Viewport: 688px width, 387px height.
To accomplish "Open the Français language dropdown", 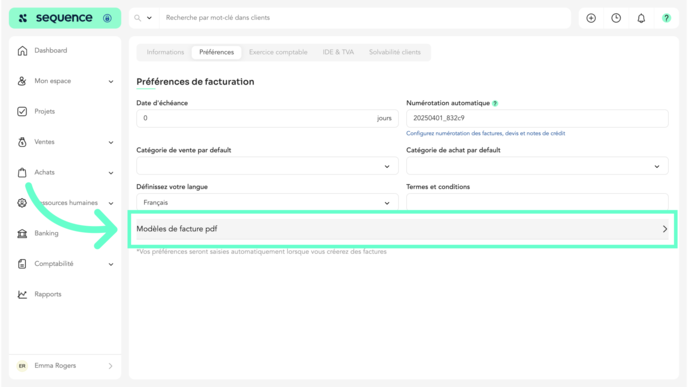I will [x=267, y=202].
